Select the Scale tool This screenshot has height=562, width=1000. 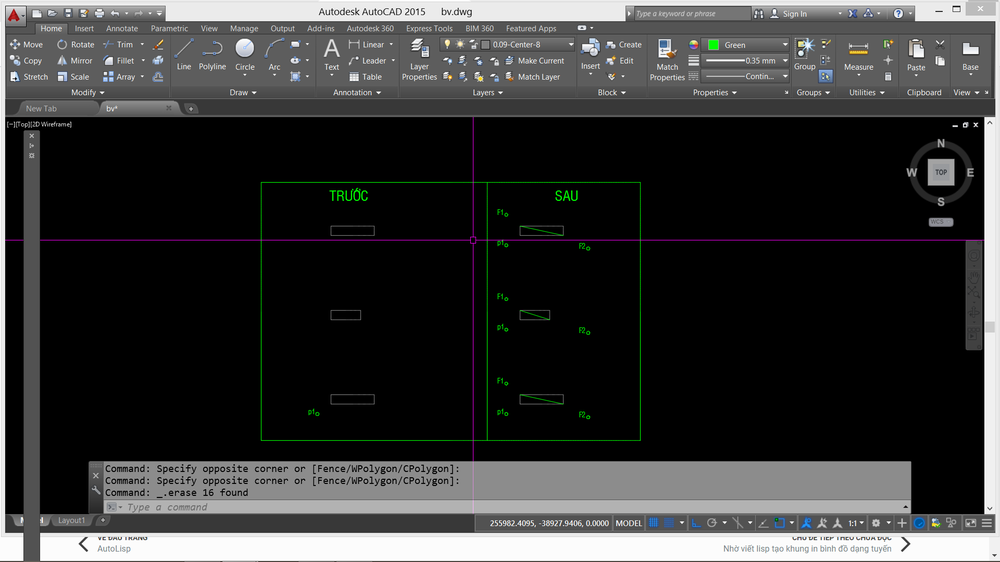pos(73,77)
